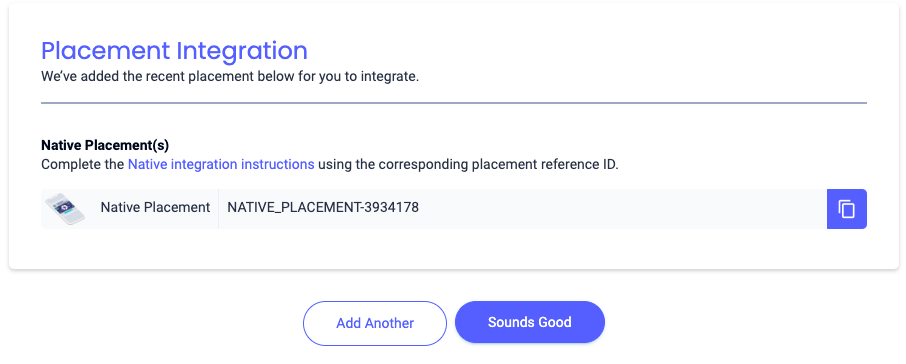Click the Add Another button

[x=375, y=323]
